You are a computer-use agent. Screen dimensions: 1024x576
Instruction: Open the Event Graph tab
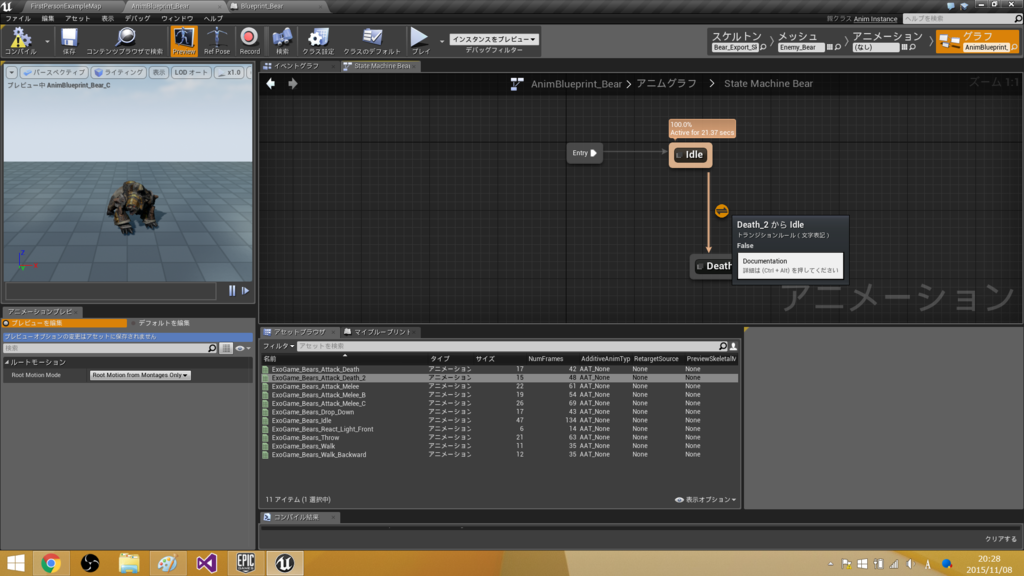(x=295, y=66)
